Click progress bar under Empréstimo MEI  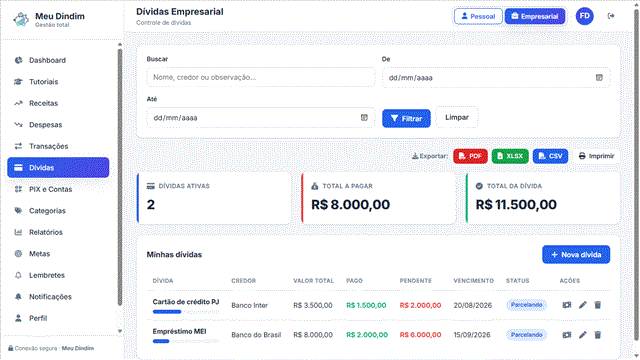(186, 341)
